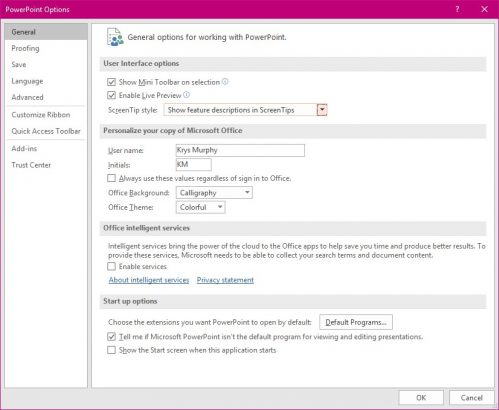Viewport: 499px width, 410px height.
Task: Open the About intelligent services link
Action: click(x=149, y=280)
